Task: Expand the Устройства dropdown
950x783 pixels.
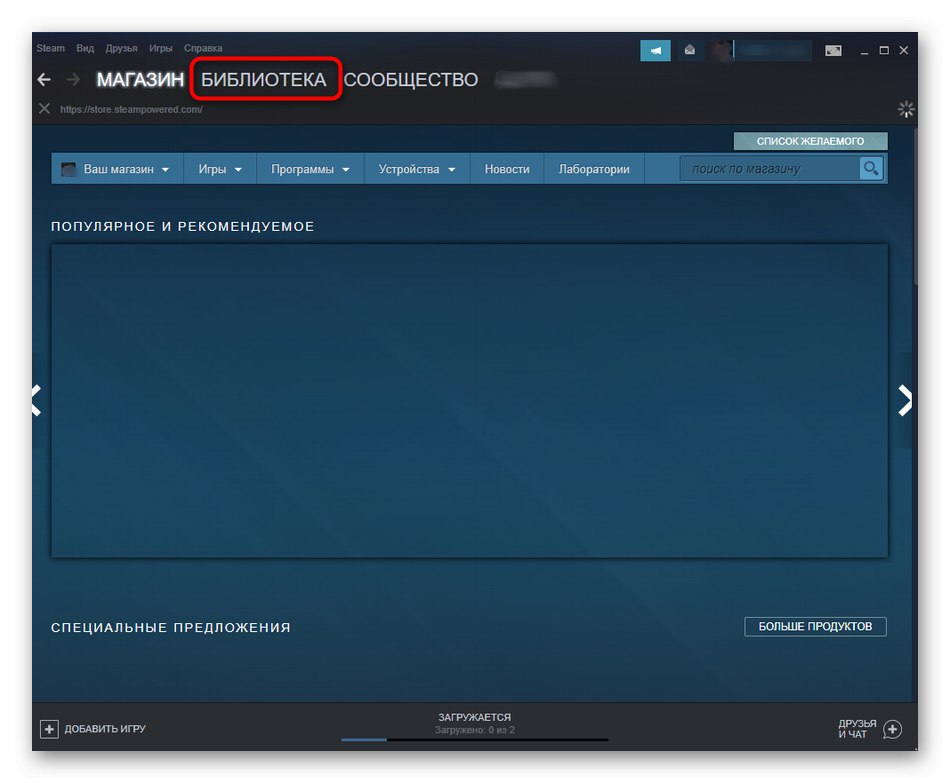Action: [x=417, y=168]
